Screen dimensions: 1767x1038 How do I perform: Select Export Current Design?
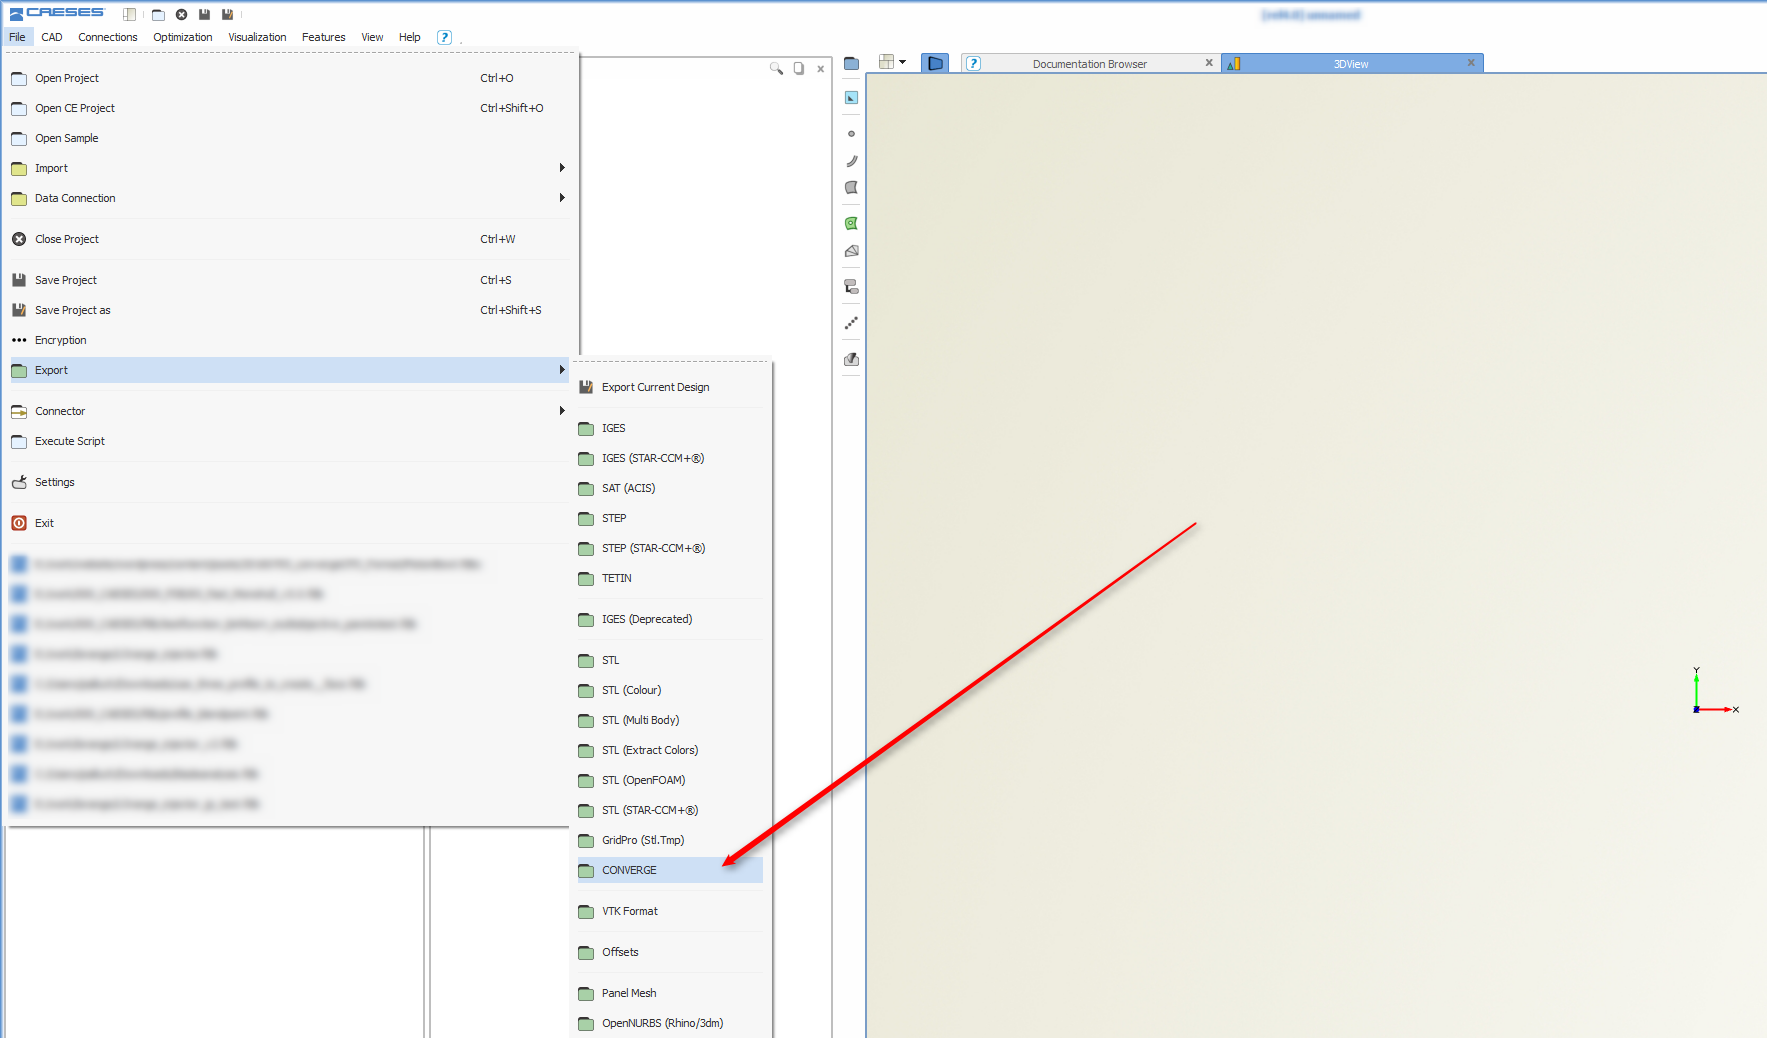tap(670, 387)
